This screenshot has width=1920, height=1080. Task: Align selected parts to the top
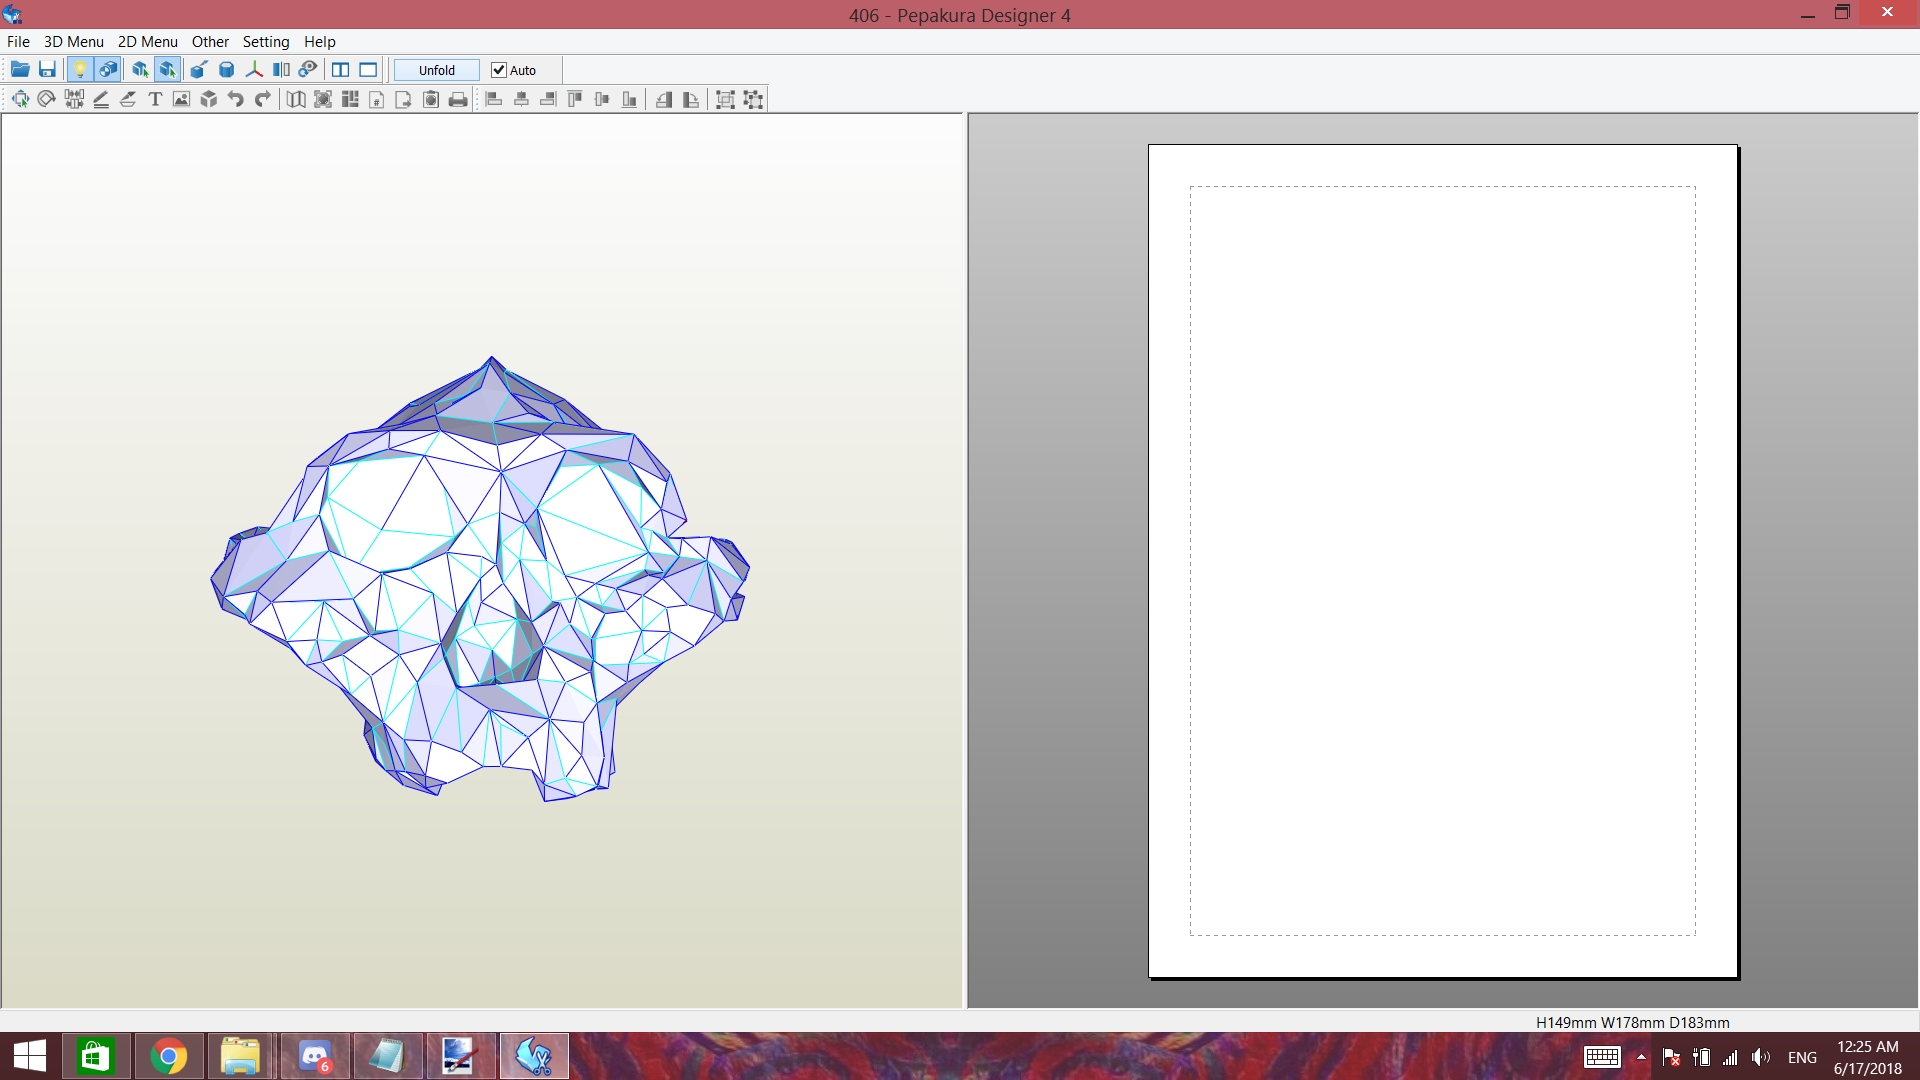pyautogui.click(x=575, y=99)
